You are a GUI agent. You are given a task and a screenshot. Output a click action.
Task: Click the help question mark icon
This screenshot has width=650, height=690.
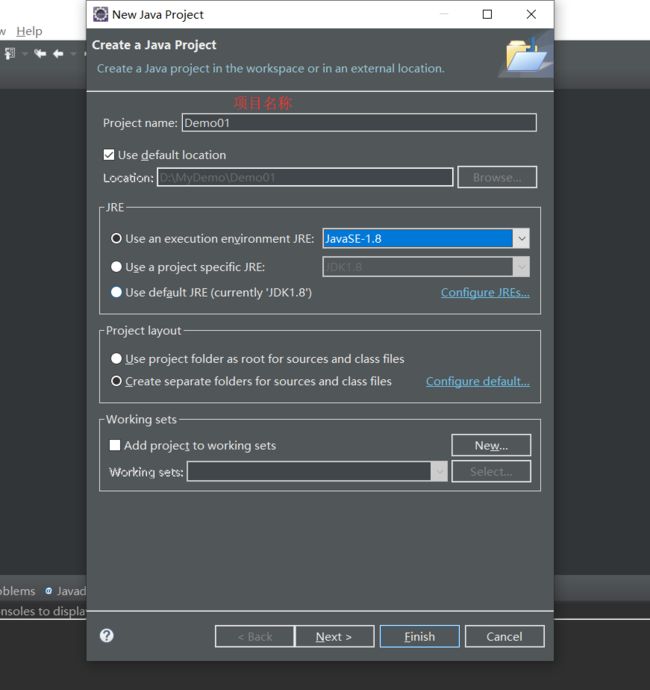pyautogui.click(x=107, y=635)
